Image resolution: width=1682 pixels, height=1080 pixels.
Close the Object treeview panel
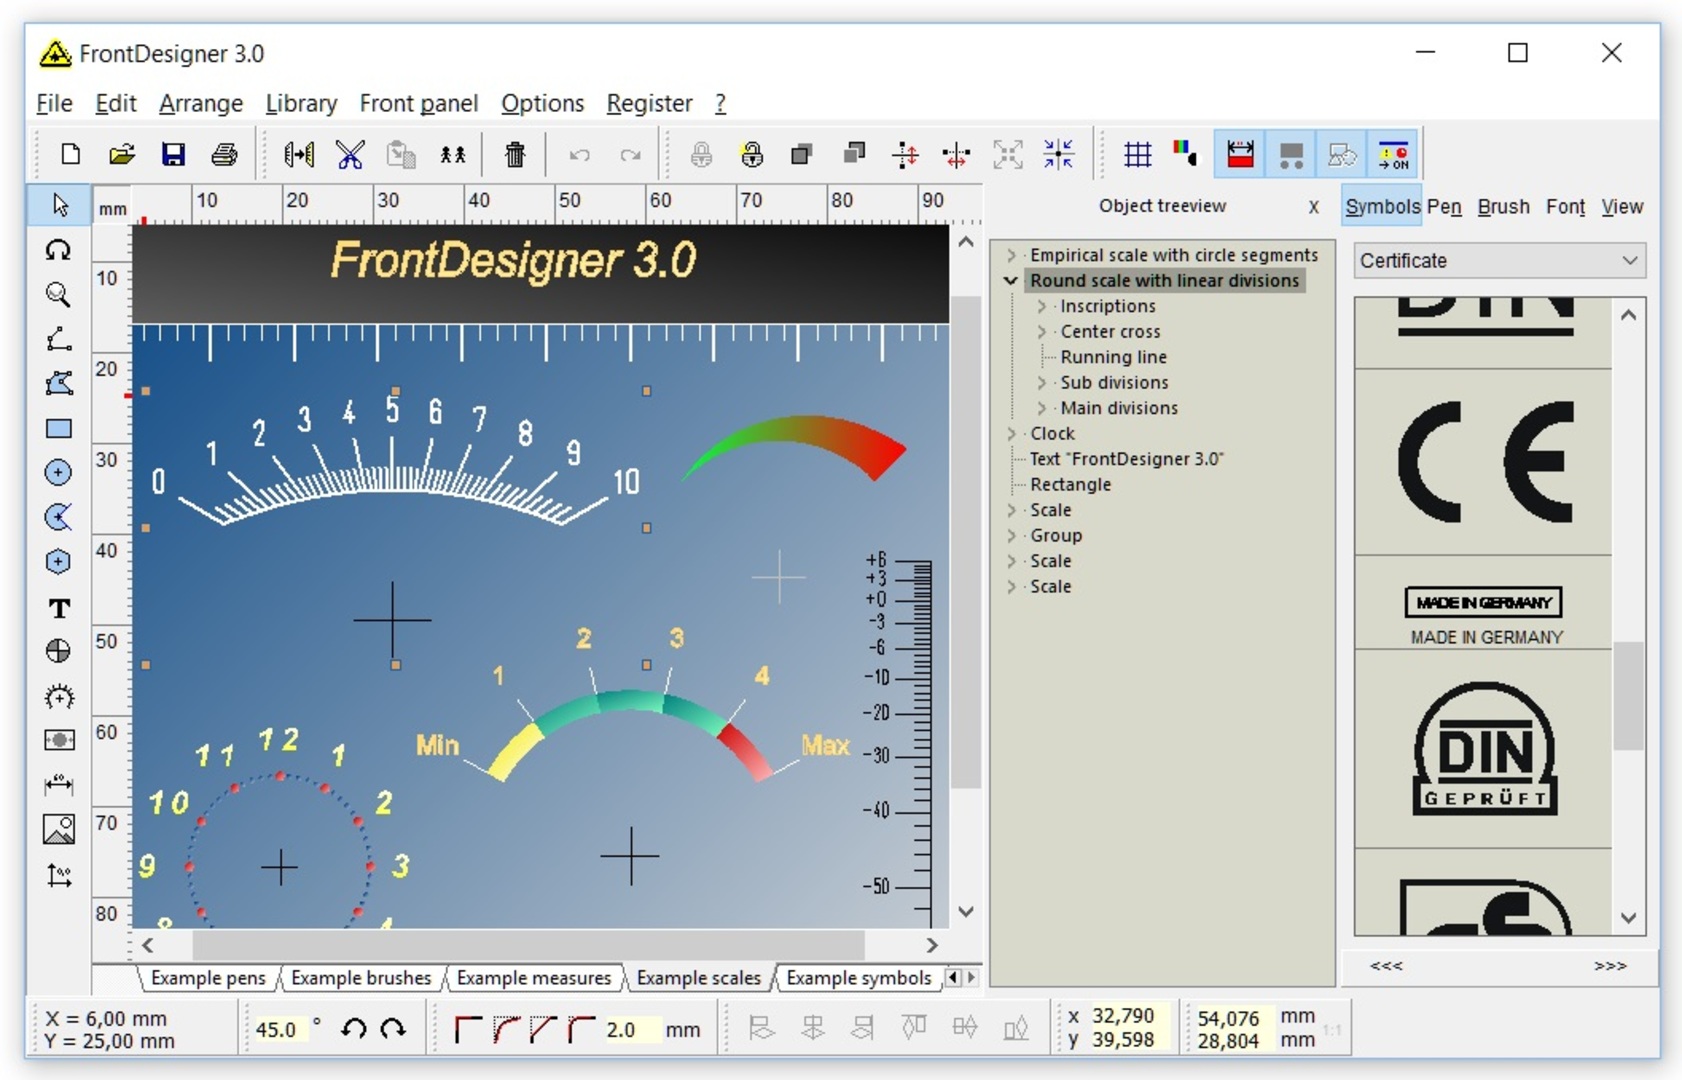coord(1313,207)
